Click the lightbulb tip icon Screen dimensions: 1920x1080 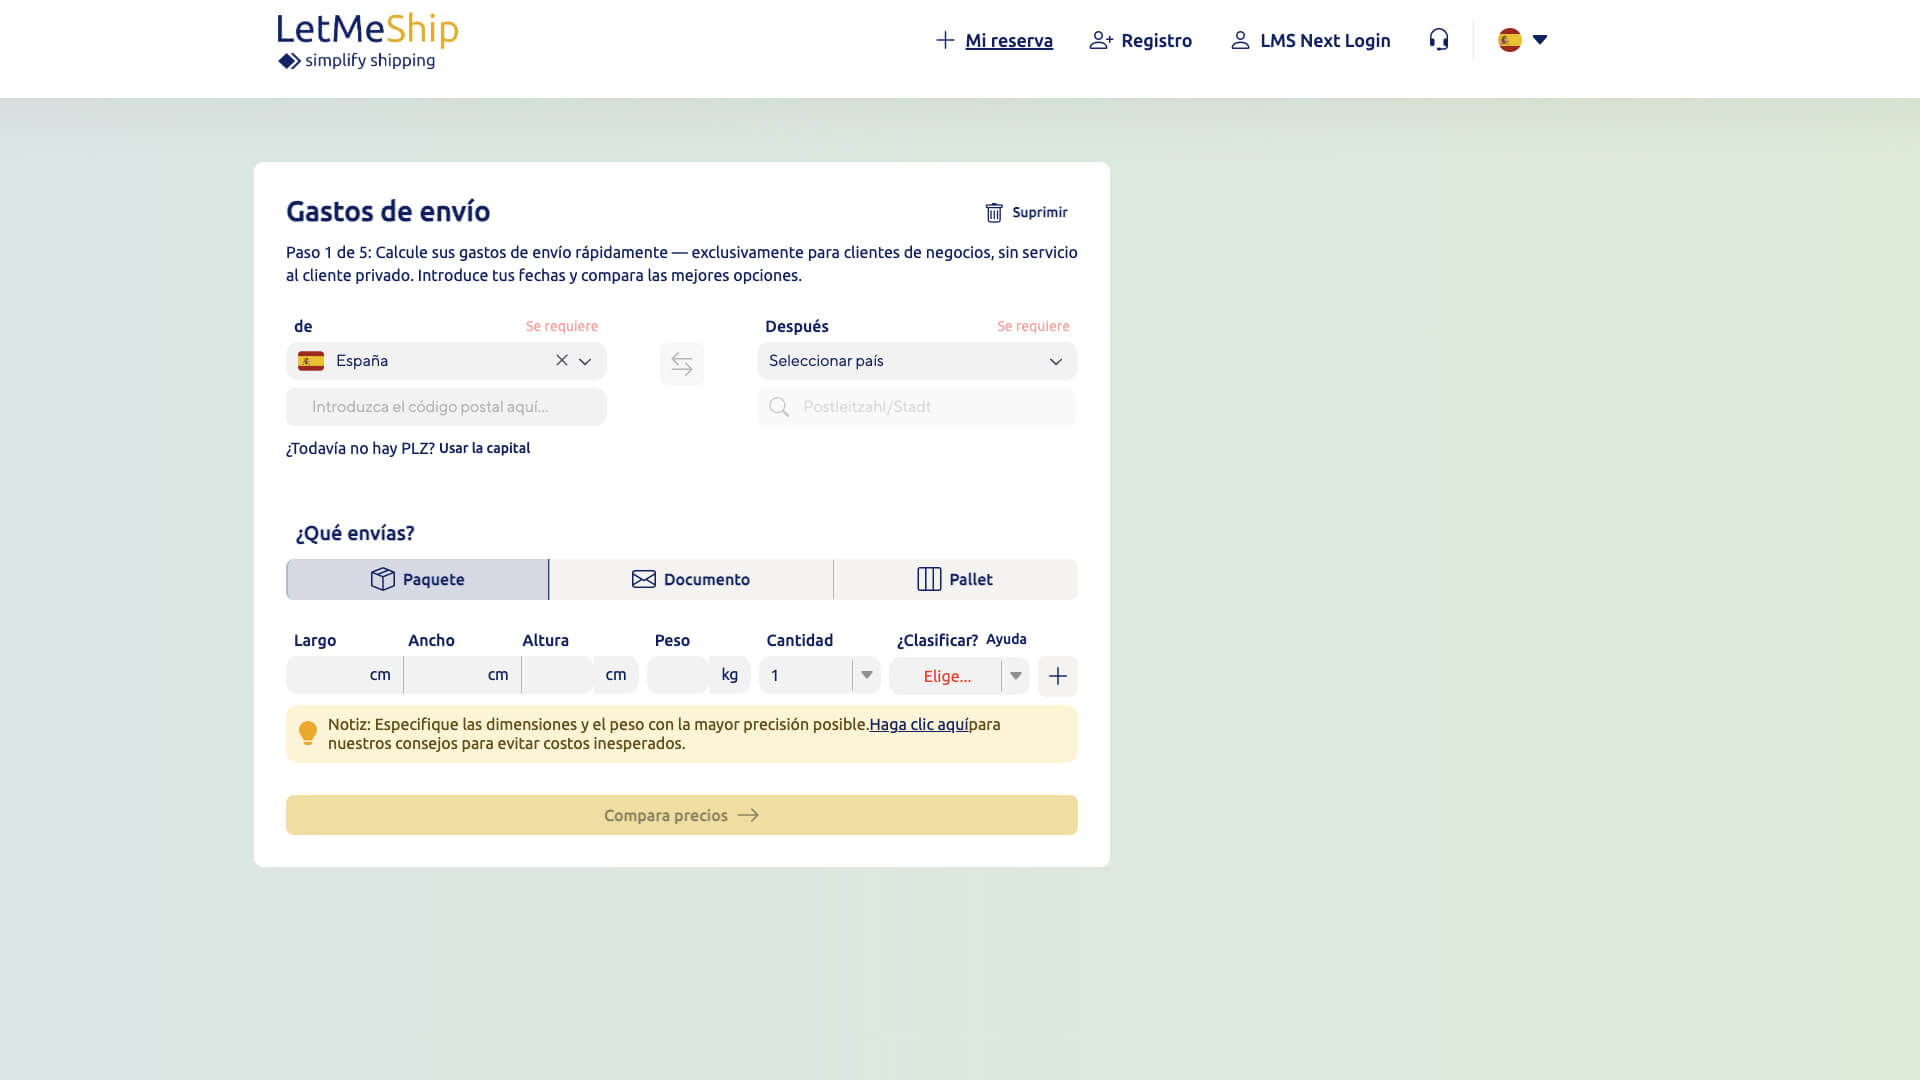coord(308,733)
